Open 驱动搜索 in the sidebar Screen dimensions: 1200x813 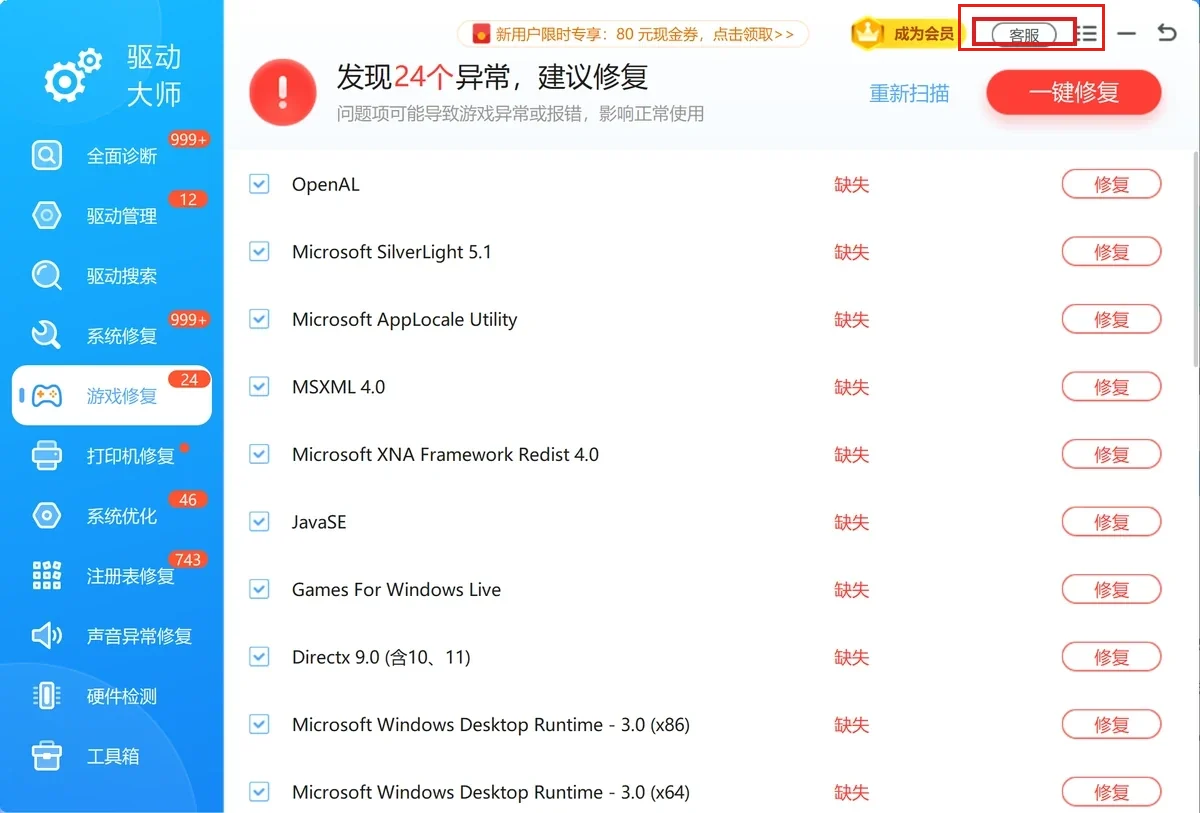click(x=111, y=276)
